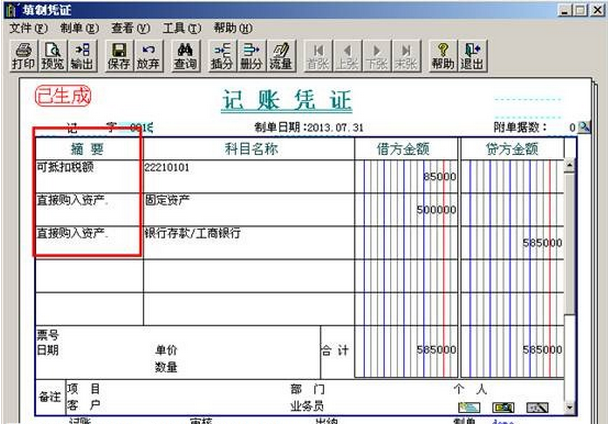
Task: Open the 文件(F) menu
Action: (x=28, y=29)
